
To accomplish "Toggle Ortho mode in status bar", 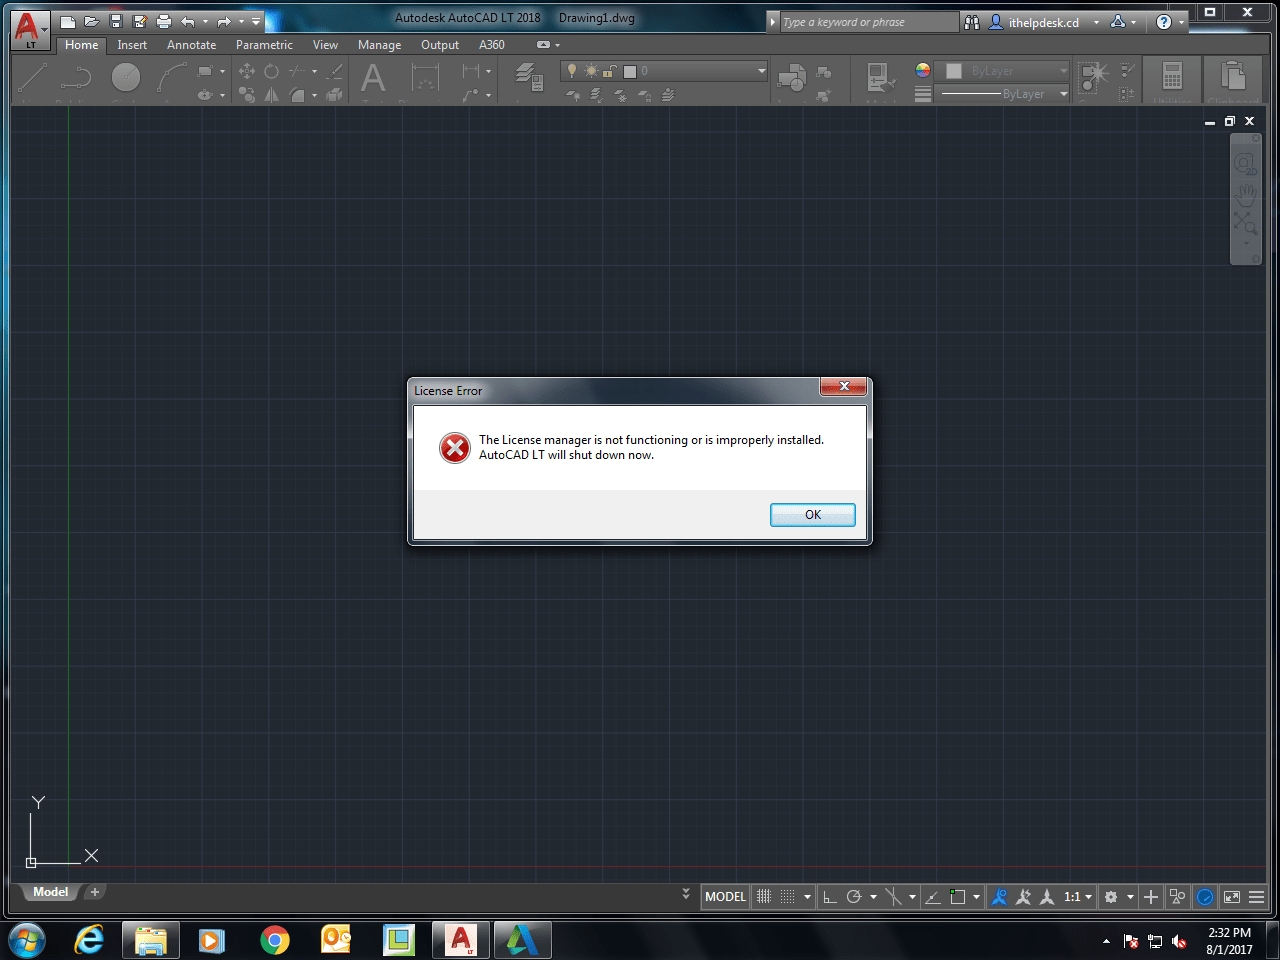I will point(830,897).
